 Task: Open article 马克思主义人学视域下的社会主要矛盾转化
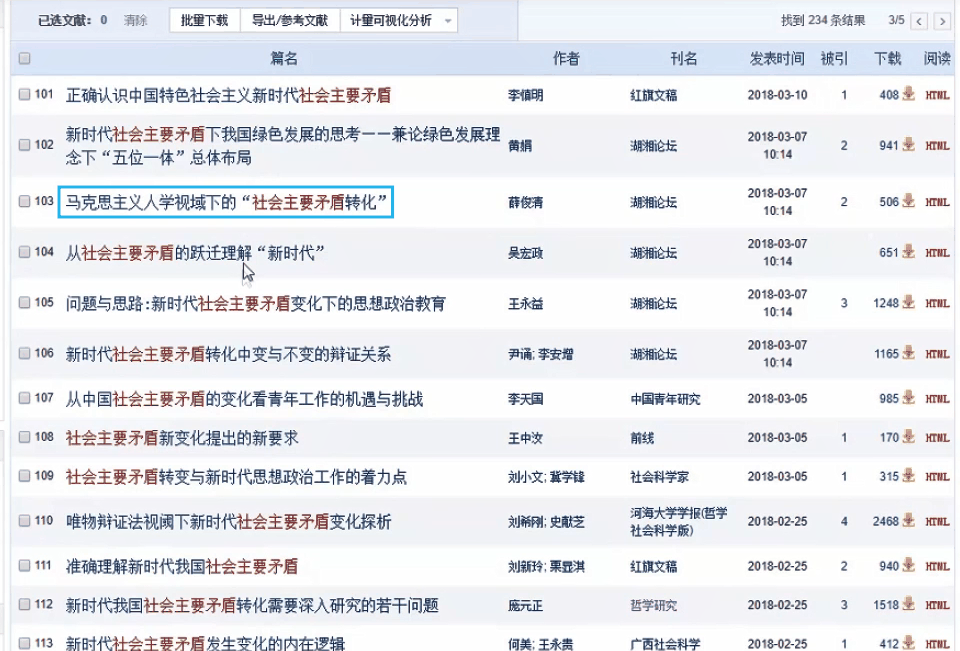(227, 202)
